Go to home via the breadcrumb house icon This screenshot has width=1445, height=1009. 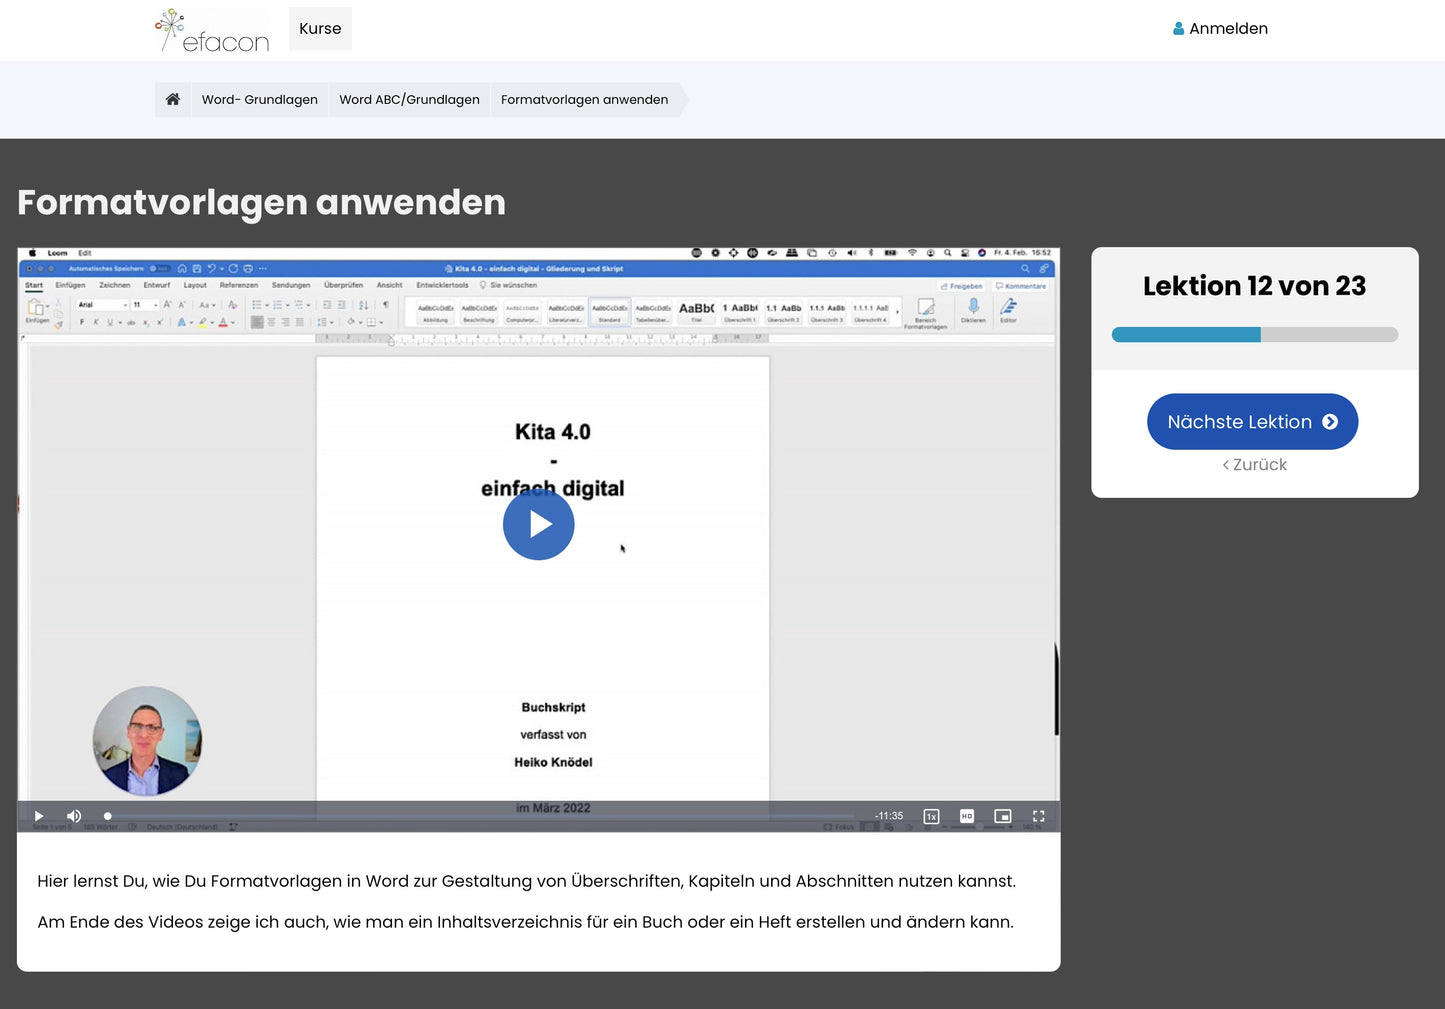tap(173, 99)
